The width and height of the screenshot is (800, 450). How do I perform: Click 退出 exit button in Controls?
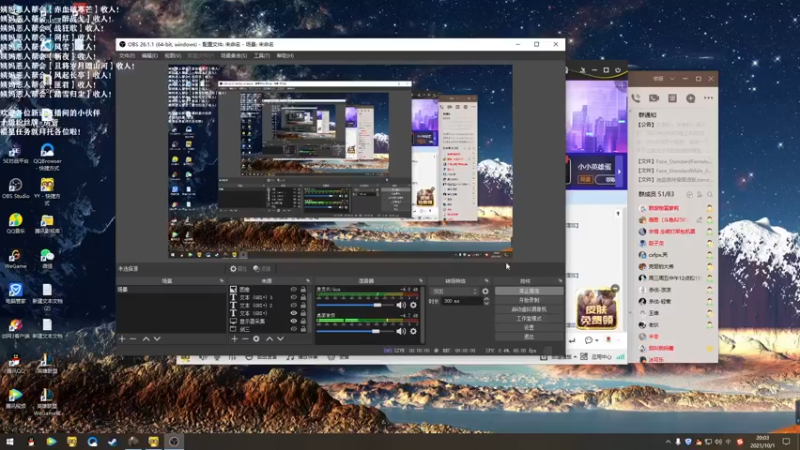pos(529,337)
